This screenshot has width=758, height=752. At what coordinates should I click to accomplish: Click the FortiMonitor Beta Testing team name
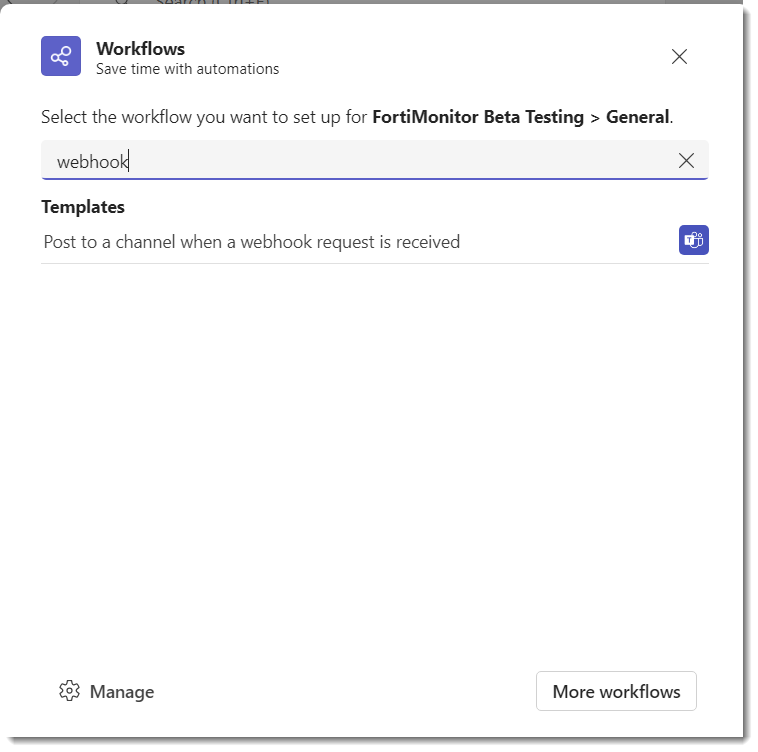(x=477, y=117)
